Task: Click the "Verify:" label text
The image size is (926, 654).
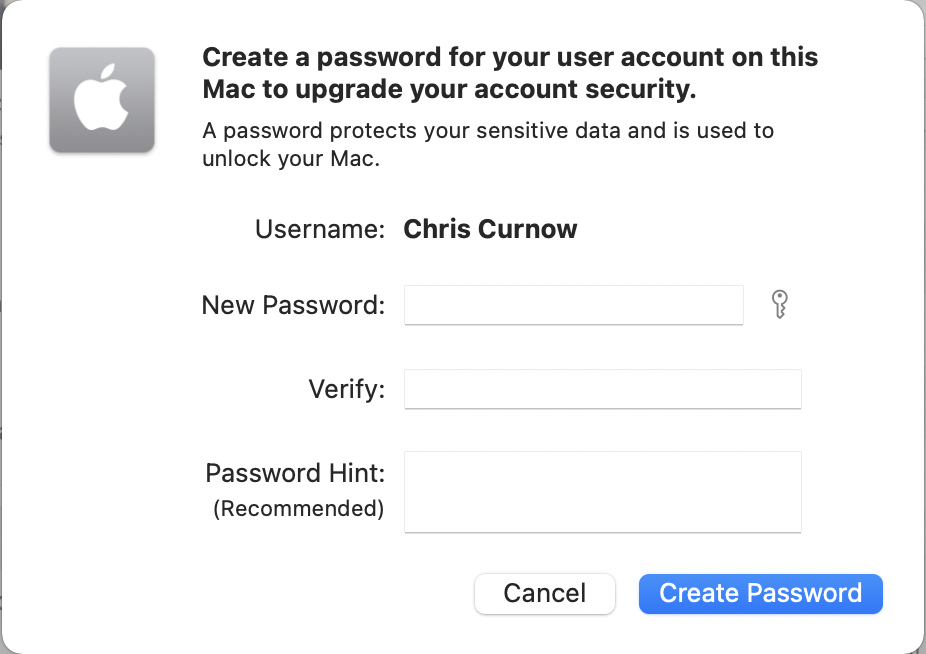Action: tap(346, 389)
